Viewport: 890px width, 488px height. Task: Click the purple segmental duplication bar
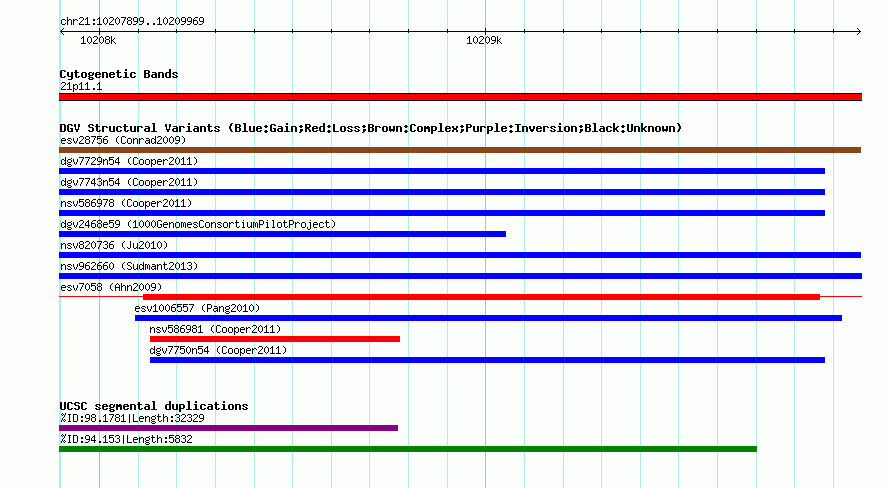[228, 428]
